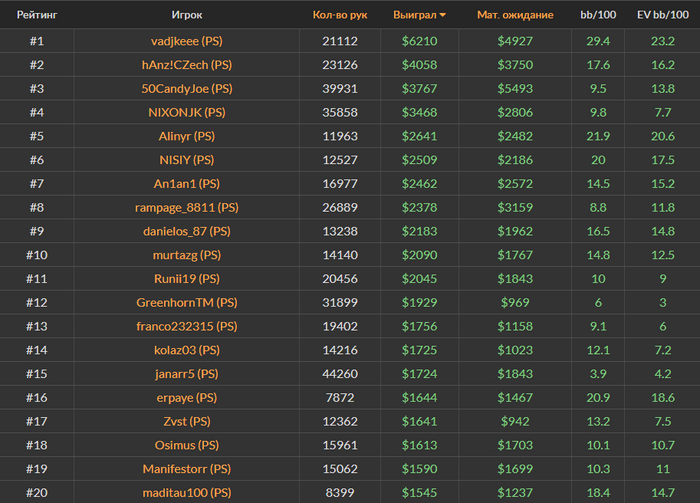Select player 50CandyJoe (PS)
The height and width of the screenshot is (503, 700).
coord(186,89)
